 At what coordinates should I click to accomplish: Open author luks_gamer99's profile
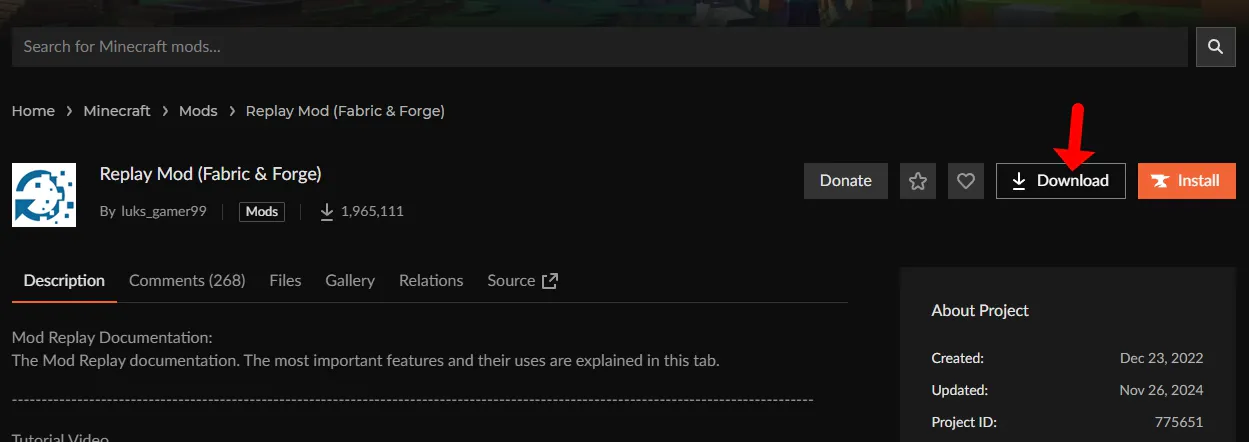(162, 211)
